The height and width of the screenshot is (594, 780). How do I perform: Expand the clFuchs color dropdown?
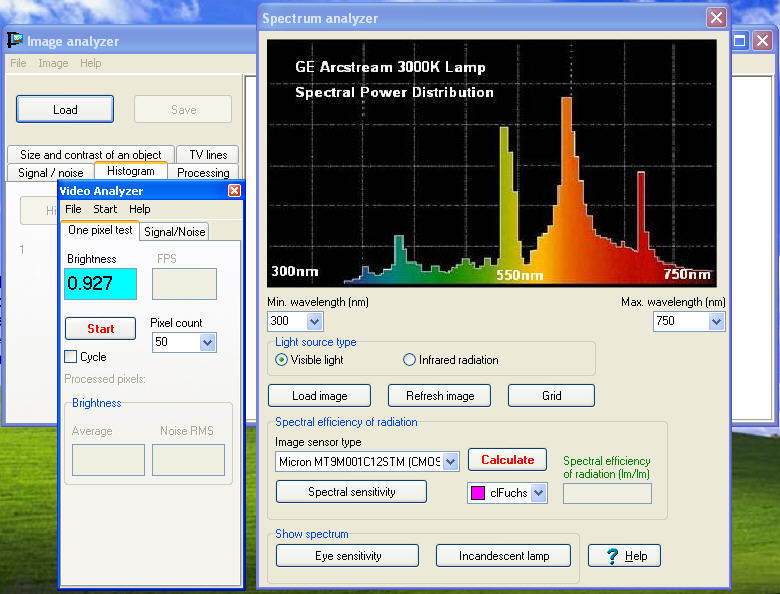[x=539, y=493]
